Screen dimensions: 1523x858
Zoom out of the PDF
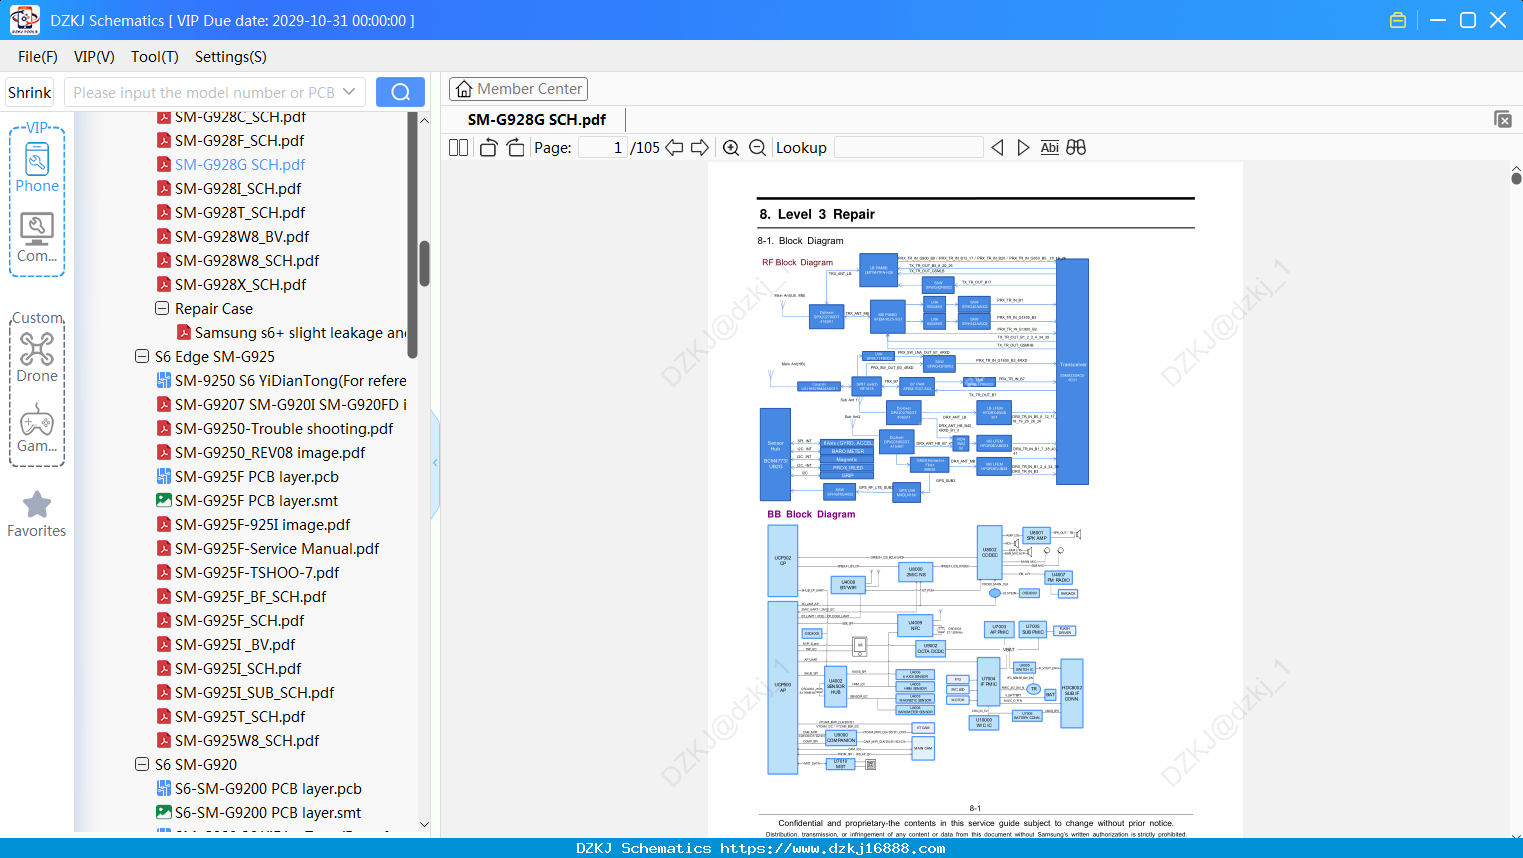coord(758,148)
